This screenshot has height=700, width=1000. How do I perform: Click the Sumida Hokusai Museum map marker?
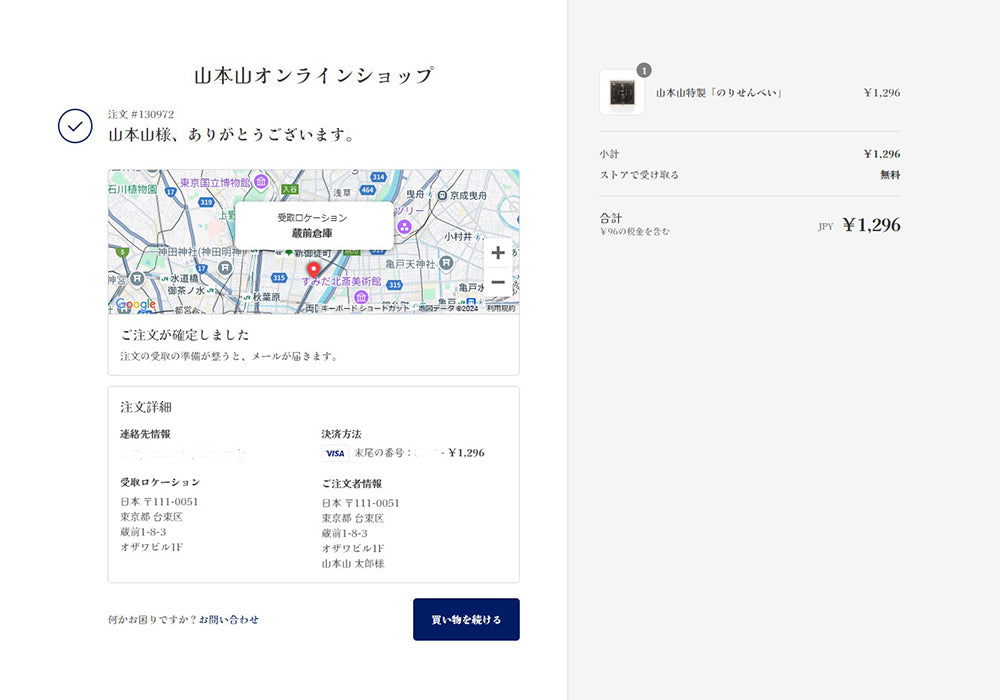point(362,297)
